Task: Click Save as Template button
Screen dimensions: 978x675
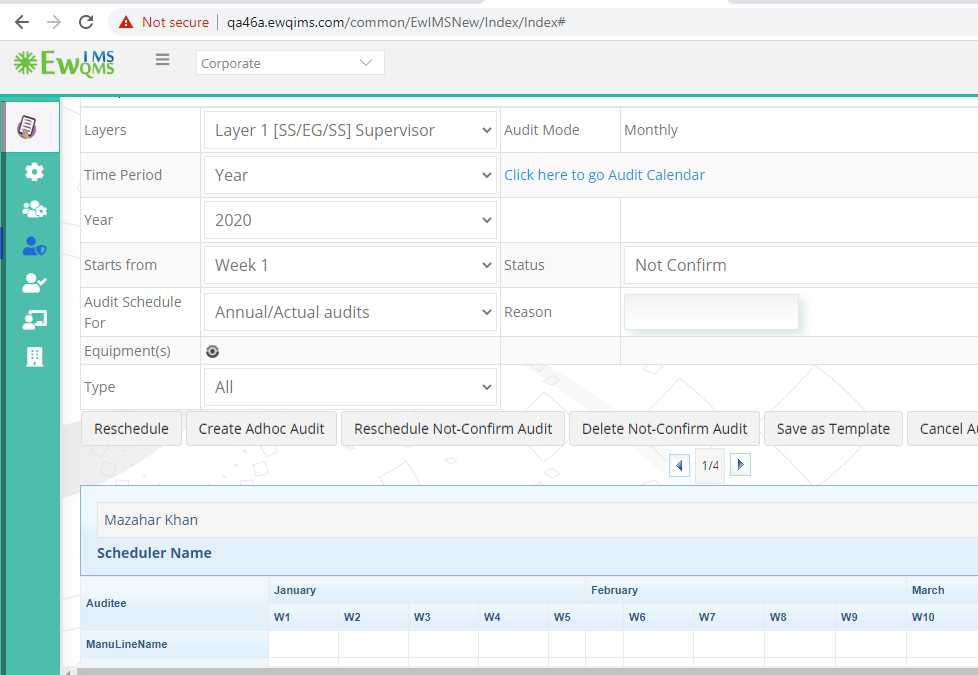Action: coord(833,429)
